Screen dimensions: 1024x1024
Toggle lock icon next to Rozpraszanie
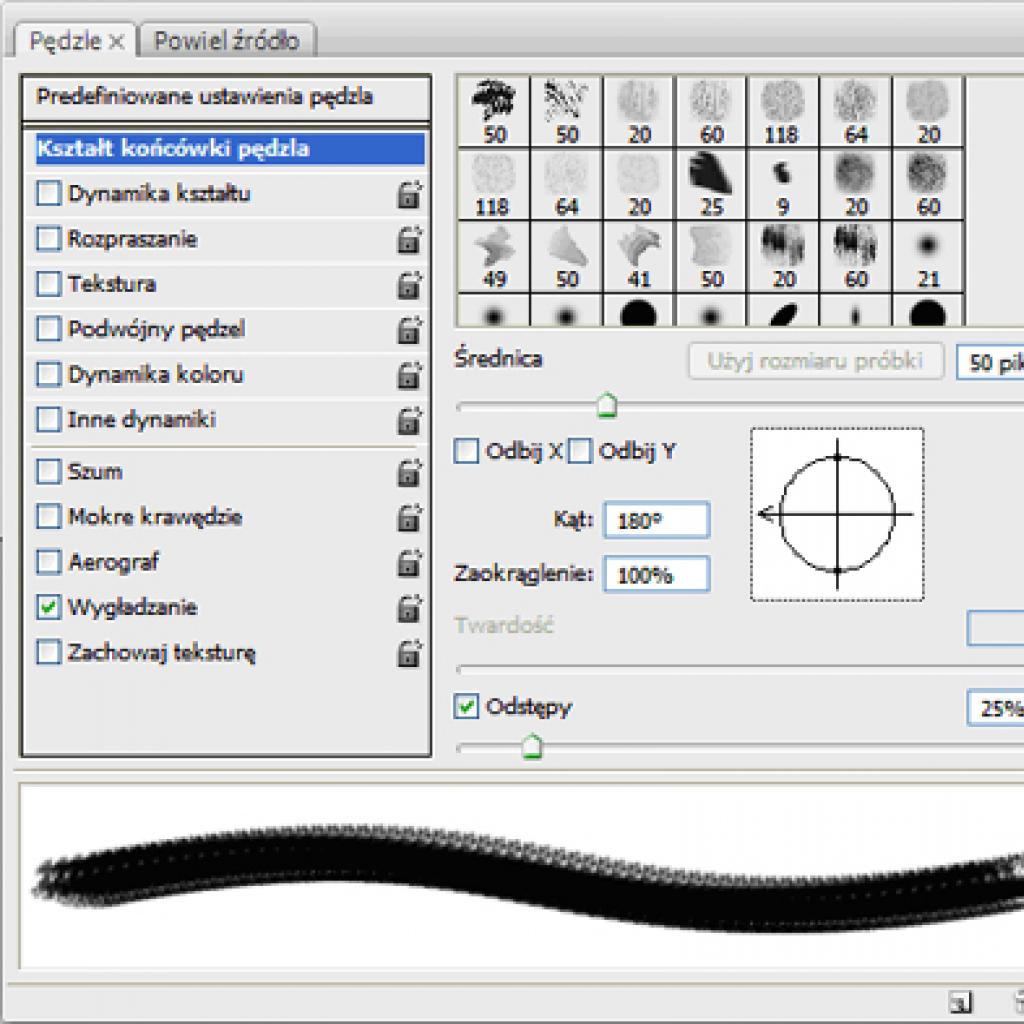tap(409, 239)
